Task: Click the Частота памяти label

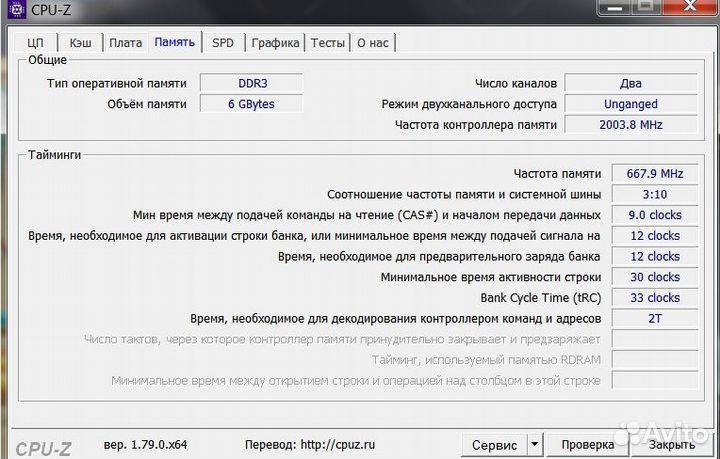Action: pyautogui.click(x=557, y=174)
